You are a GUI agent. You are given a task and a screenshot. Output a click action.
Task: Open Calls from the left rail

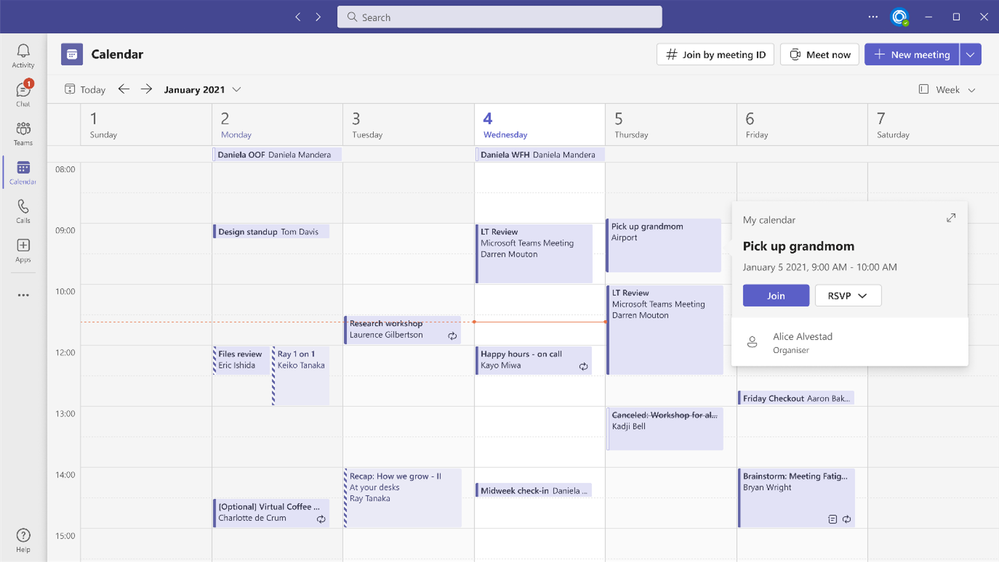(x=23, y=211)
